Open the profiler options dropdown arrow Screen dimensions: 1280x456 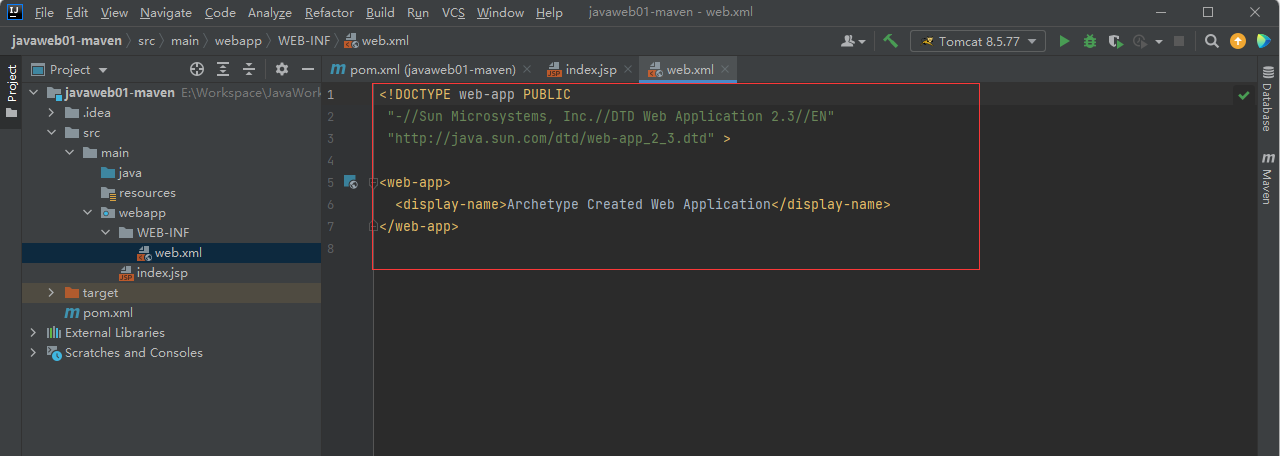pyautogui.click(x=1159, y=42)
